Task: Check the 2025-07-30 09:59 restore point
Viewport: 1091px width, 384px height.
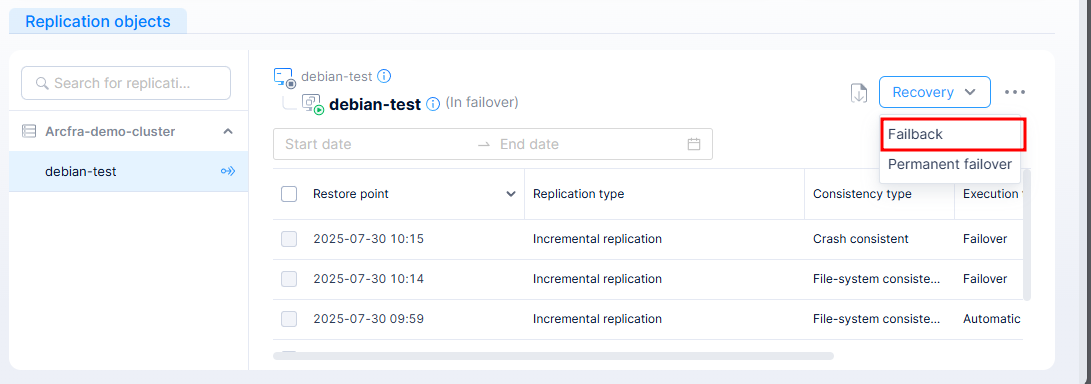Action: [x=289, y=319]
